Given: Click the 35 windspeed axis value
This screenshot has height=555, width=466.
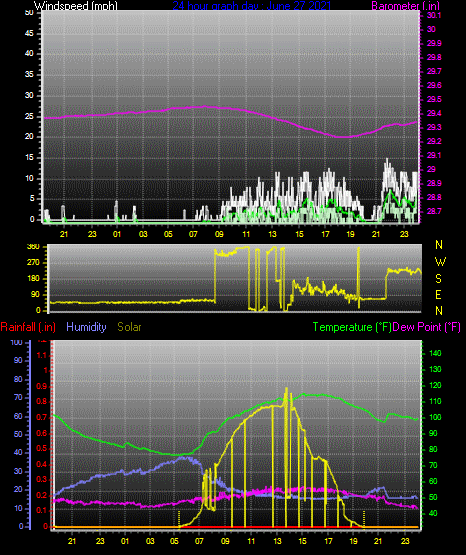Looking at the screenshot, I should click(x=29, y=74).
